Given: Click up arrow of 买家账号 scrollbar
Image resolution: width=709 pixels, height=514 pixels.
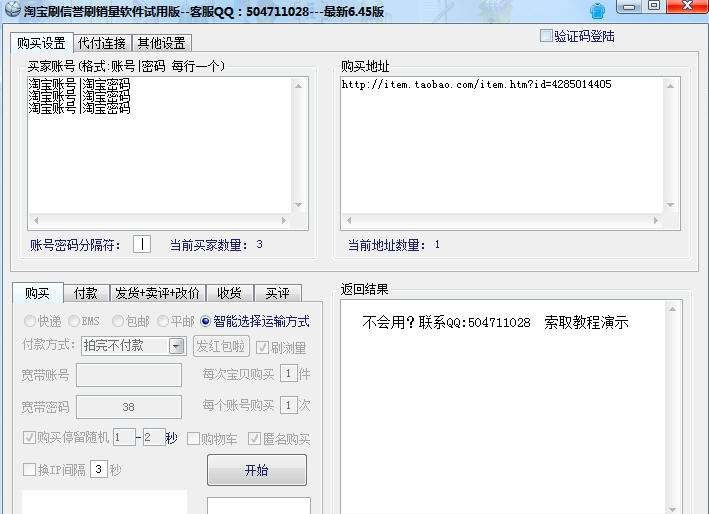Looking at the screenshot, I should (298, 85).
